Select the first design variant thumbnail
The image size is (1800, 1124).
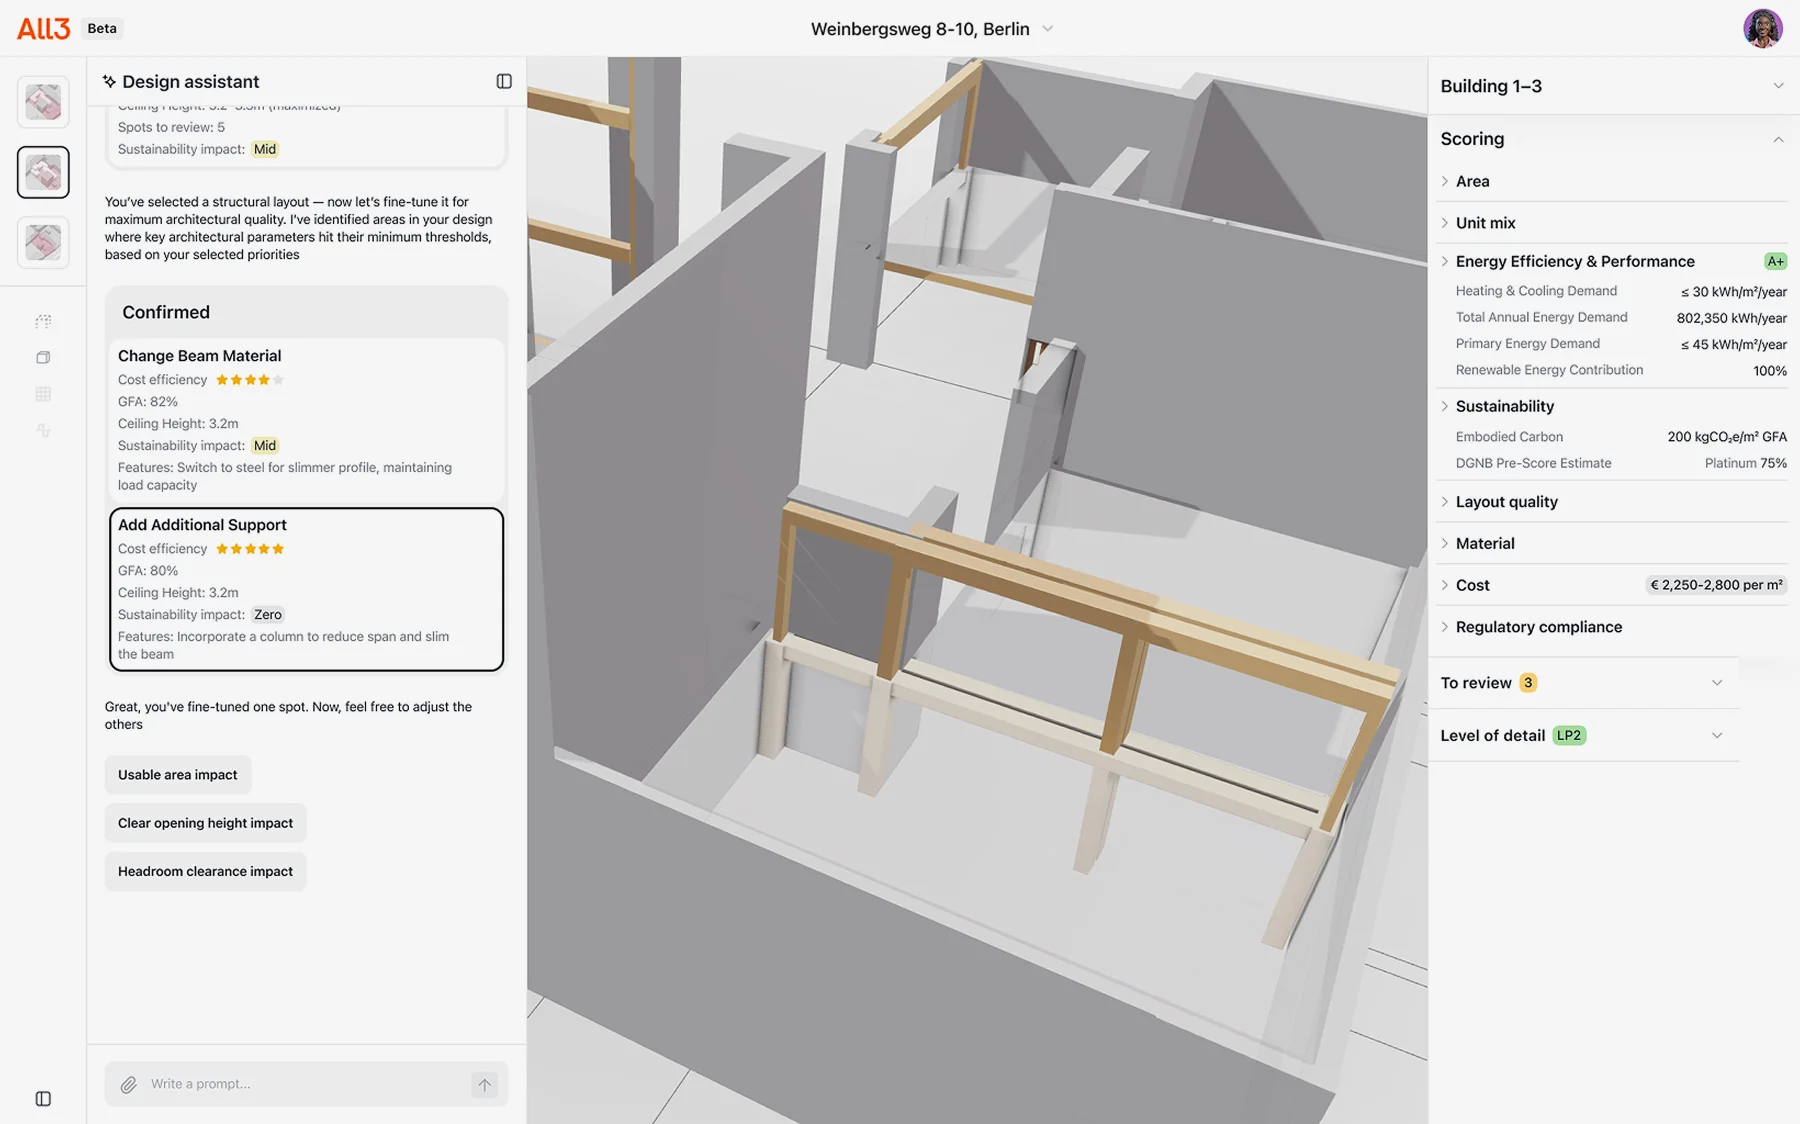[x=43, y=102]
